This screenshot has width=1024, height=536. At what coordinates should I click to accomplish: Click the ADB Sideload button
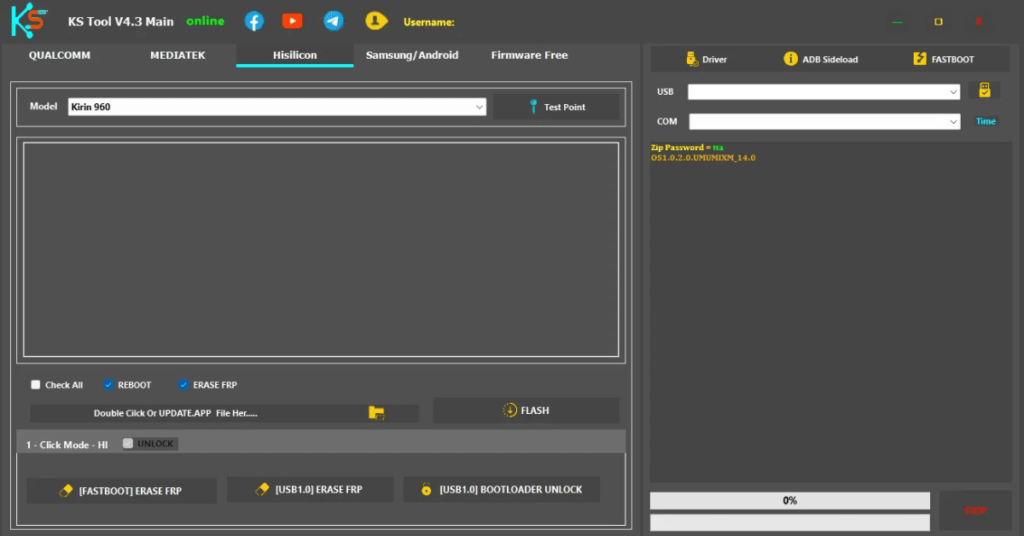click(821, 59)
